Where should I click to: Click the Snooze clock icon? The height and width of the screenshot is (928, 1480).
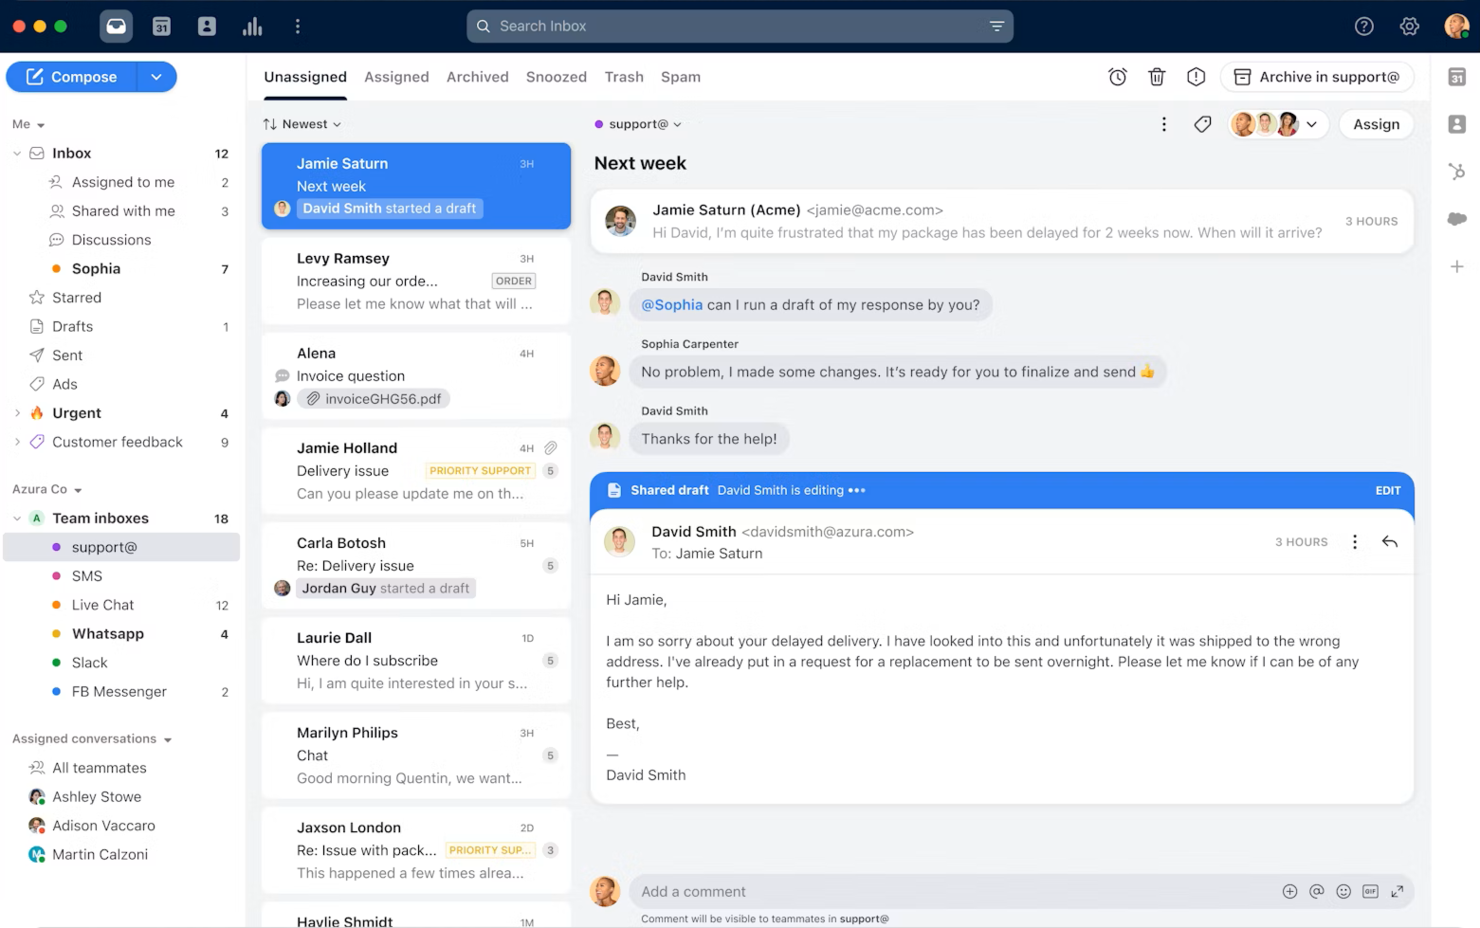pos(1118,77)
